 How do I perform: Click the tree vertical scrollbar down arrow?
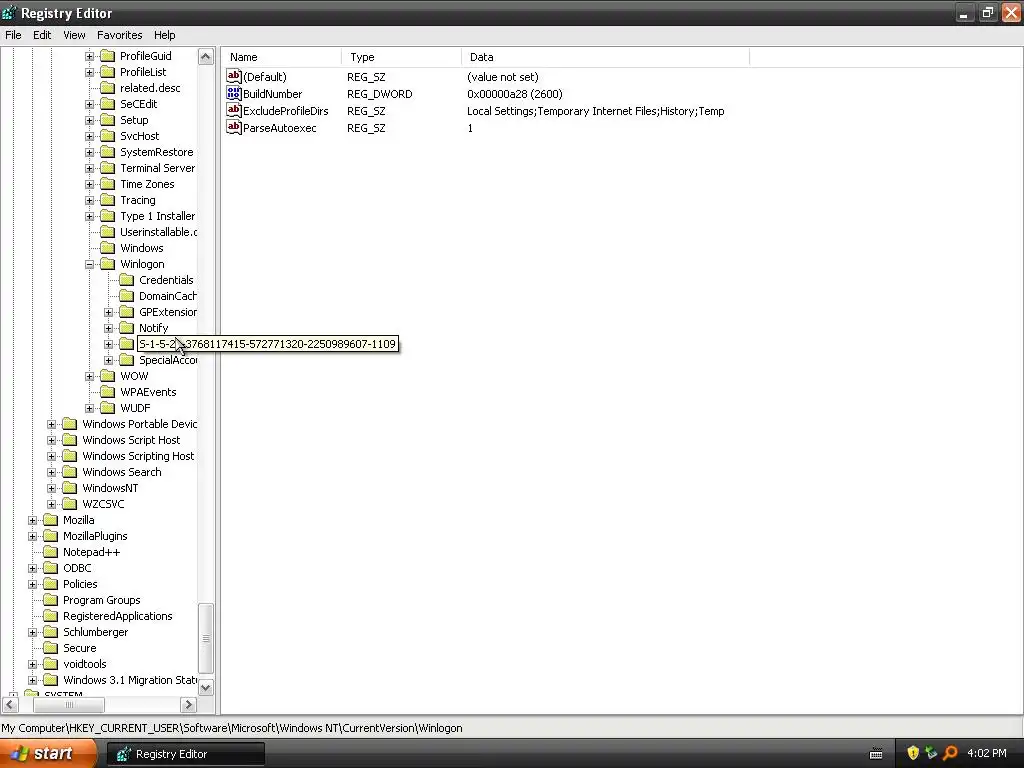tap(206, 687)
